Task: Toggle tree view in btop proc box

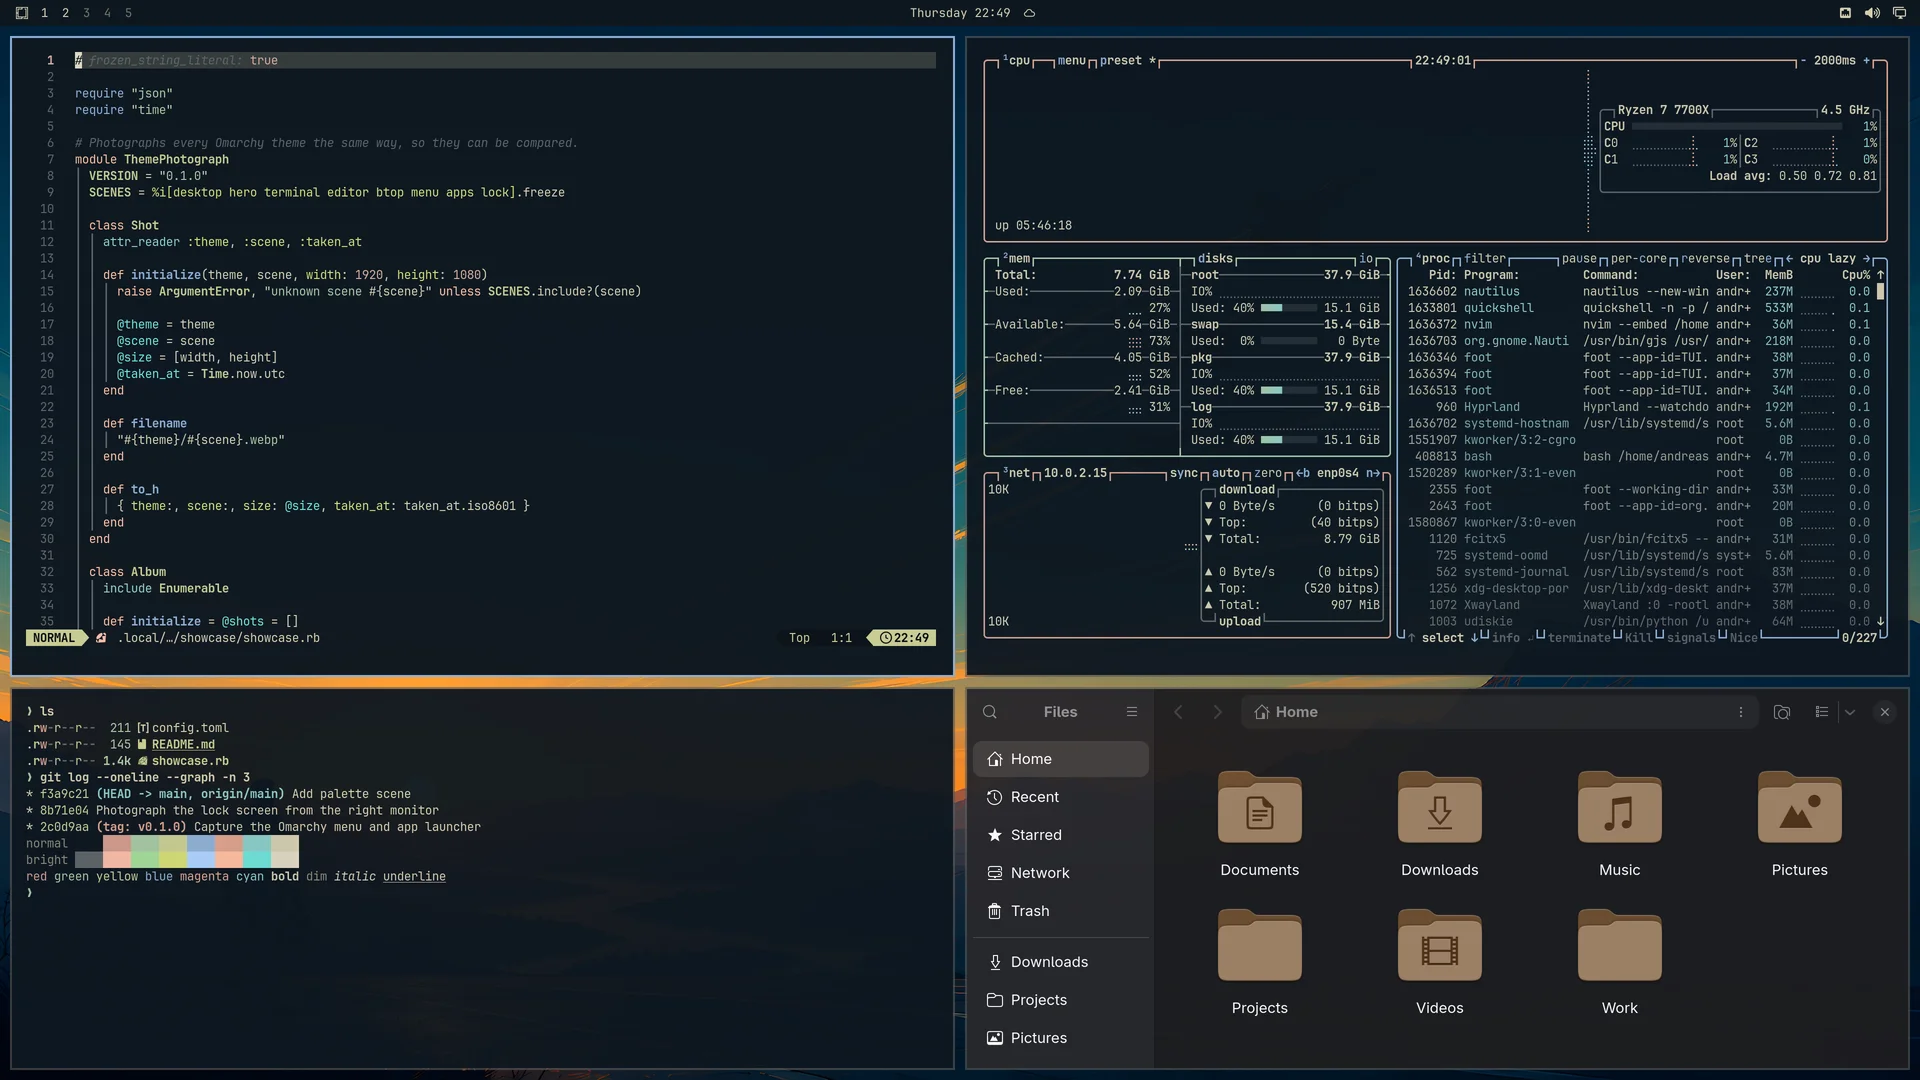Action: 1758,259
